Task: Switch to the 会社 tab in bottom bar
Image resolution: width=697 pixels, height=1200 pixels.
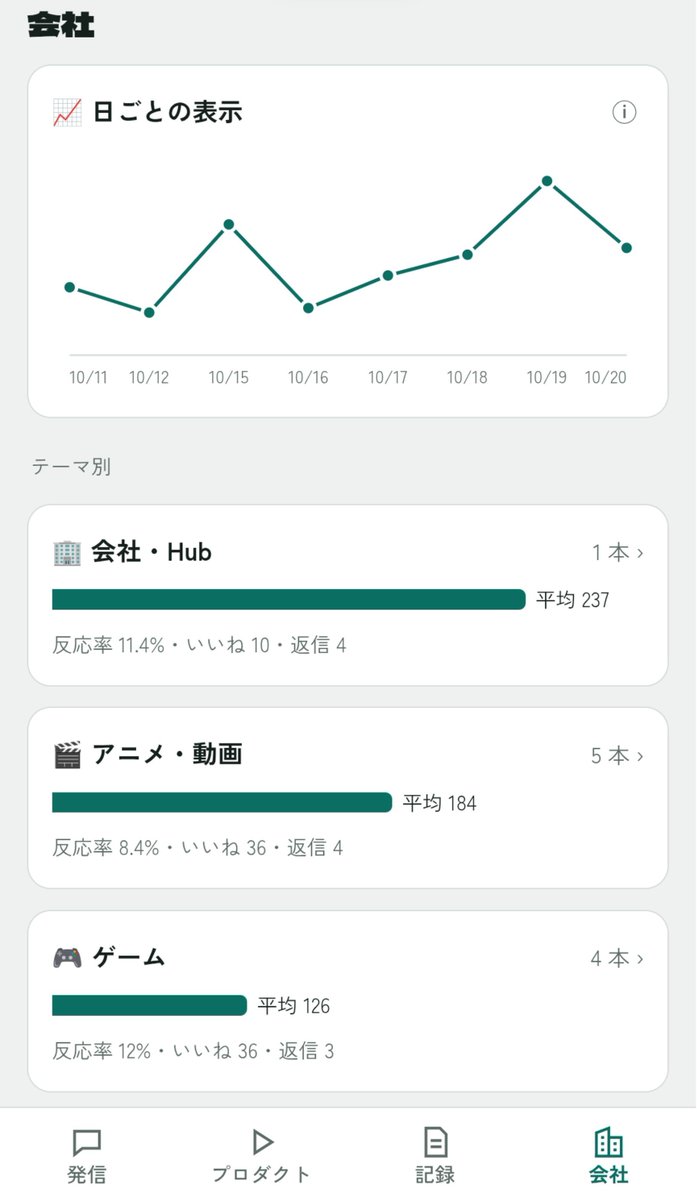Action: tap(609, 1155)
